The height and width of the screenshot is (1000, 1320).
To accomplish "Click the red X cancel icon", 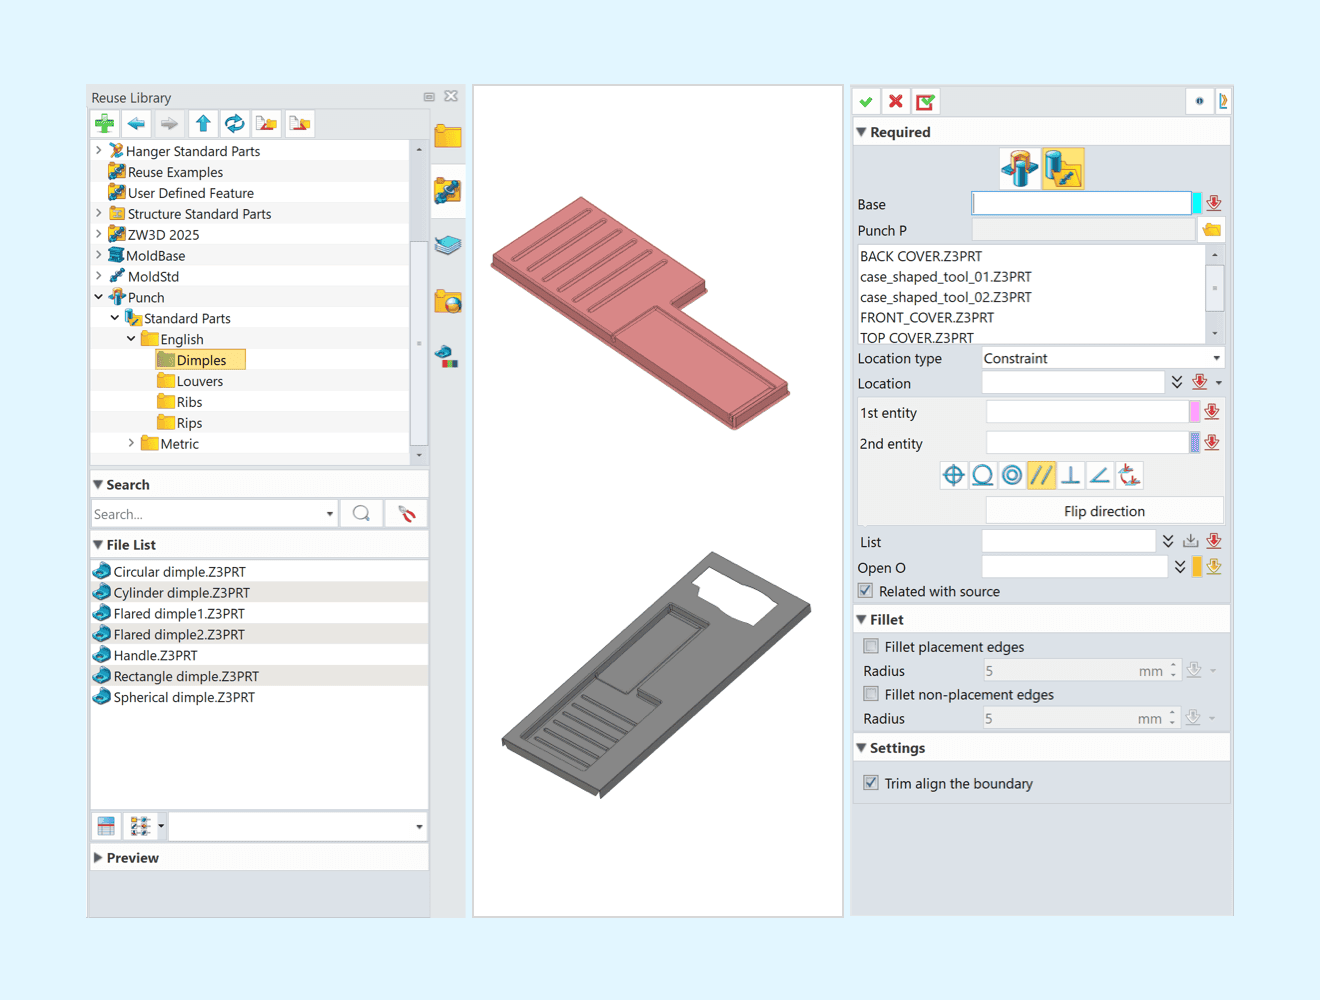I will click(x=896, y=102).
